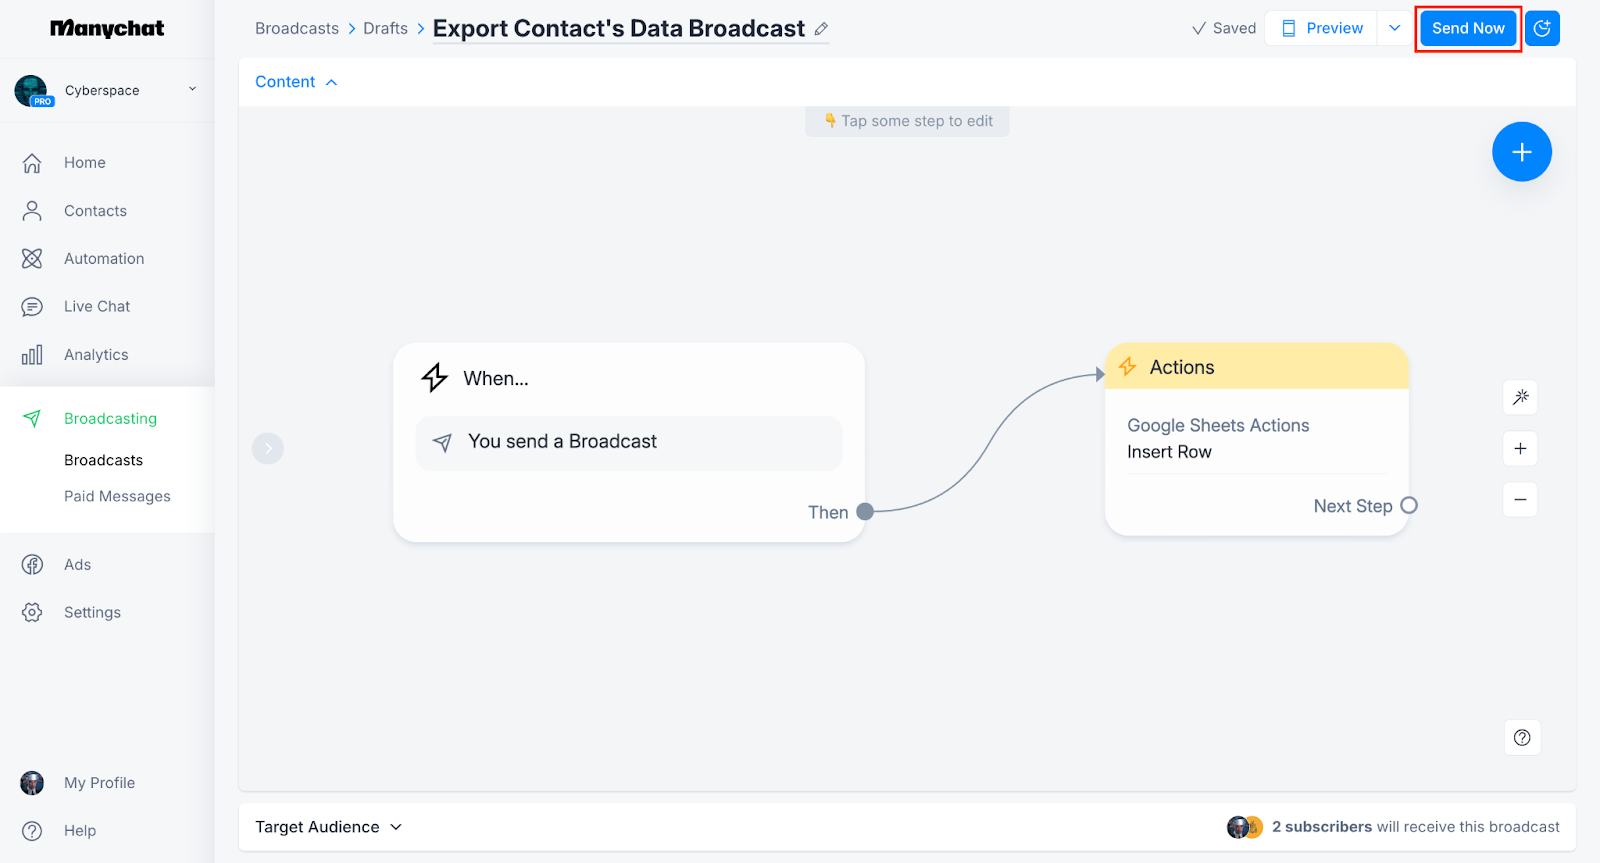Screen dimensions: 1600x863
Task: Expand the Target Audience section
Action: tap(328, 827)
